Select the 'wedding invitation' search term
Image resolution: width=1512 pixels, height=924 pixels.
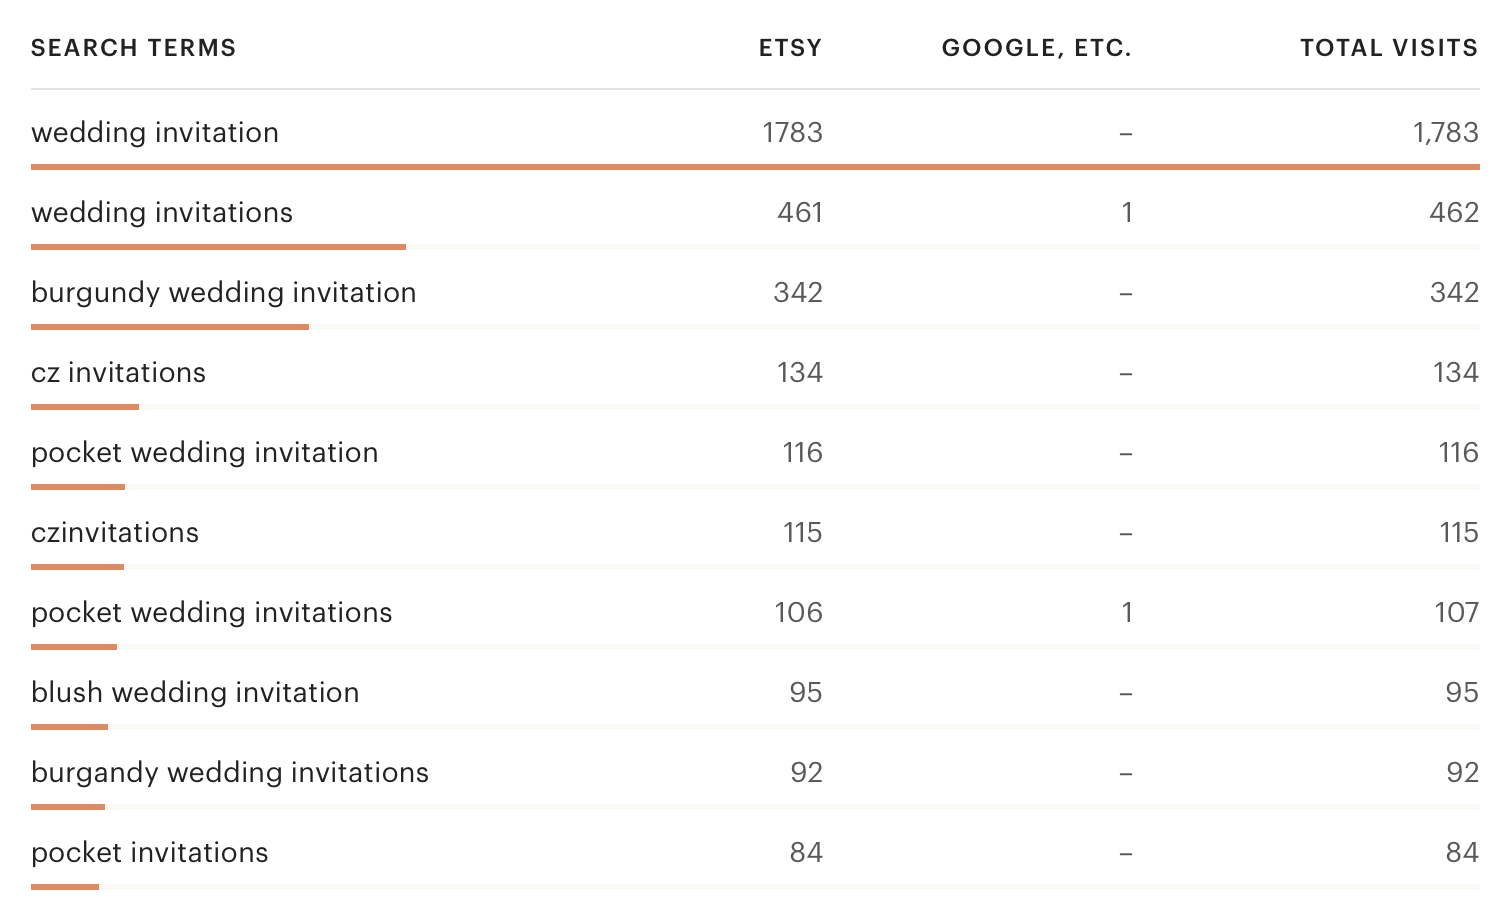[155, 132]
